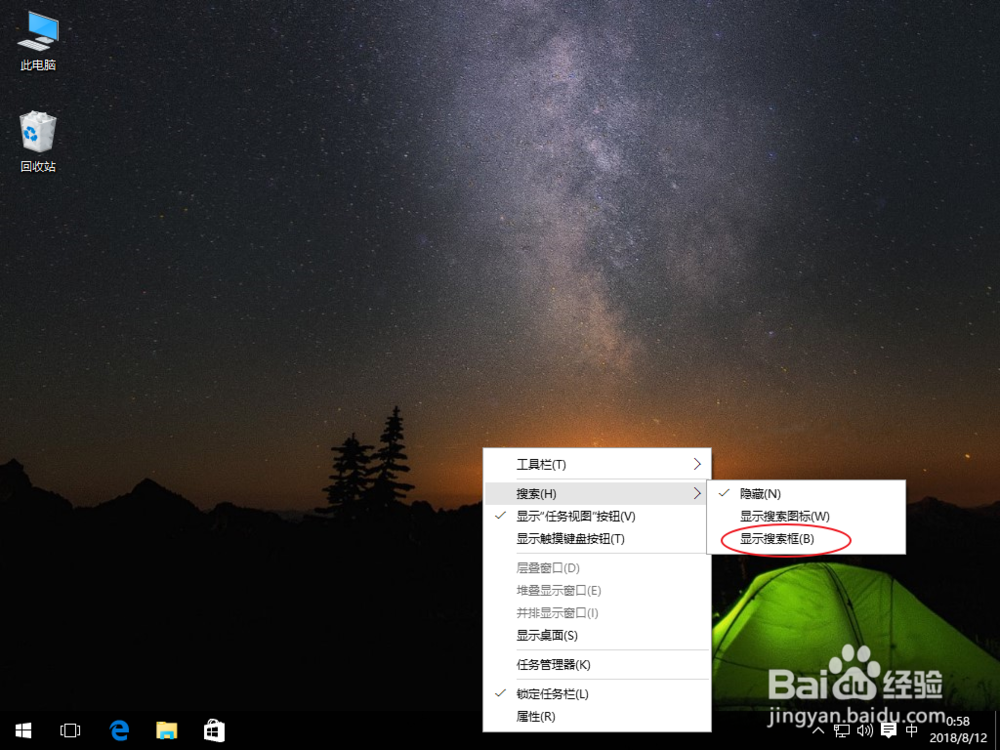1000x750 pixels.
Task: Open the Windows Start menu
Action: (22, 731)
